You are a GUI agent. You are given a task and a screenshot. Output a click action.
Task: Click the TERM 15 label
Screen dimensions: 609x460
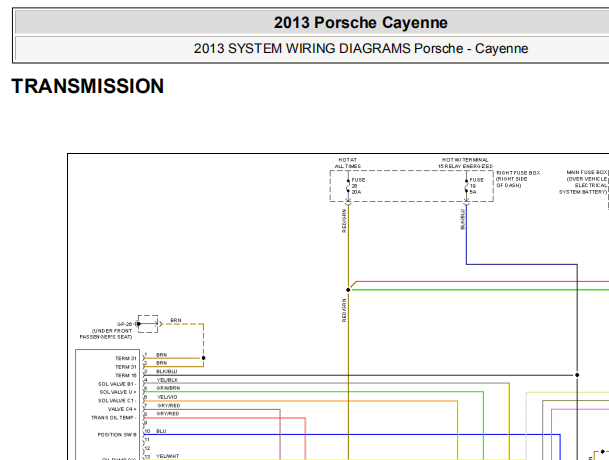pyautogui.click(x=125, y=375)
